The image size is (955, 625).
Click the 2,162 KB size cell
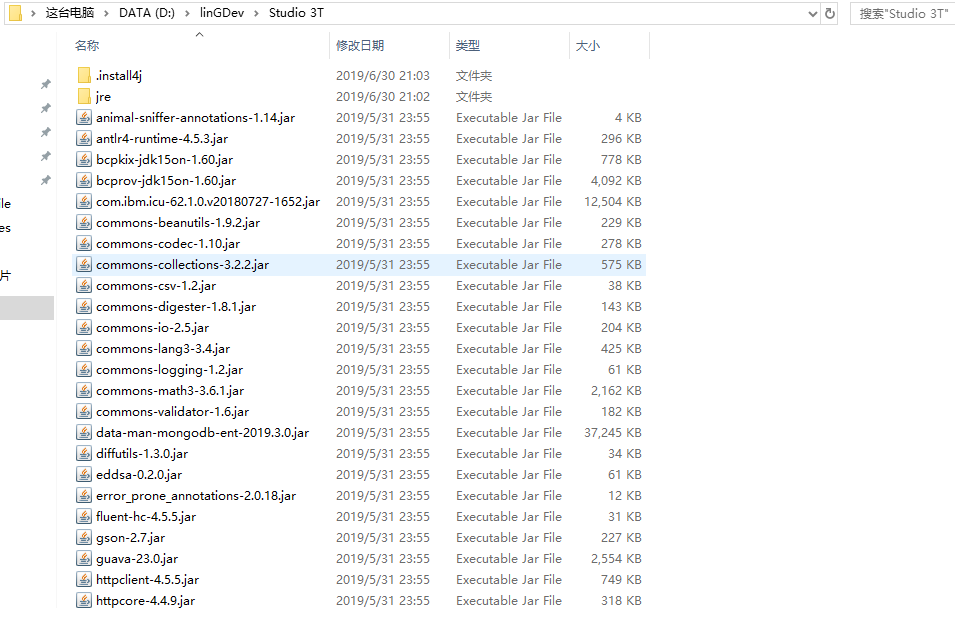[616, 390]
